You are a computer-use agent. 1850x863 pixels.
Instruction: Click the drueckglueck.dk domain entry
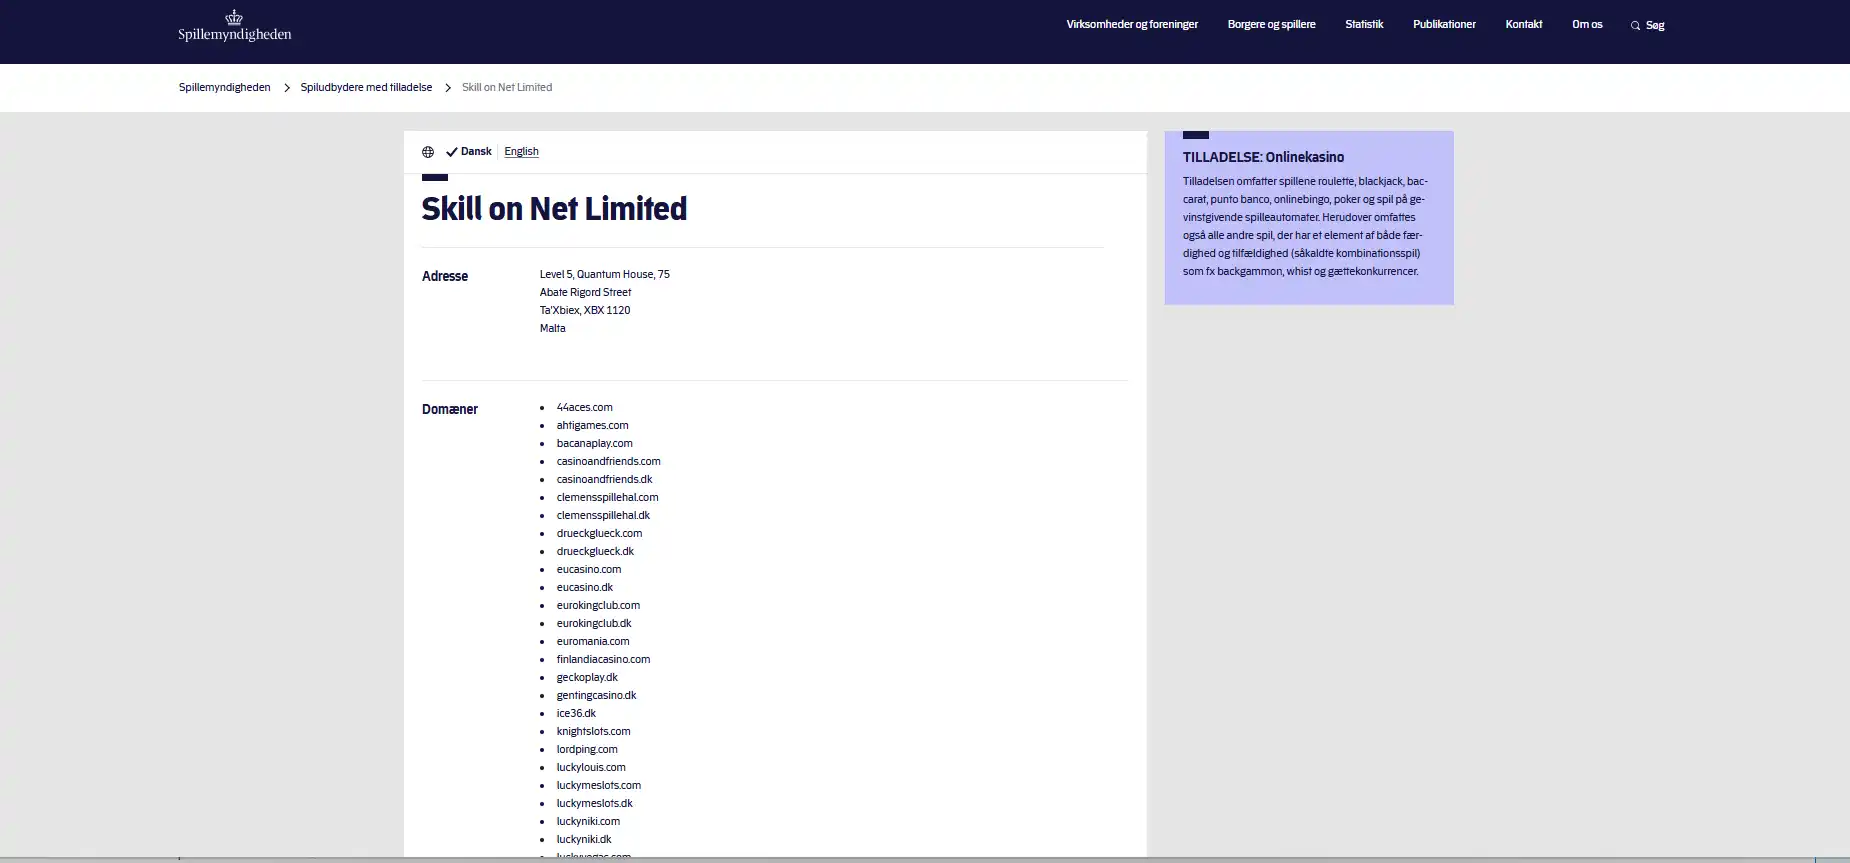click(x=596, y=552)
